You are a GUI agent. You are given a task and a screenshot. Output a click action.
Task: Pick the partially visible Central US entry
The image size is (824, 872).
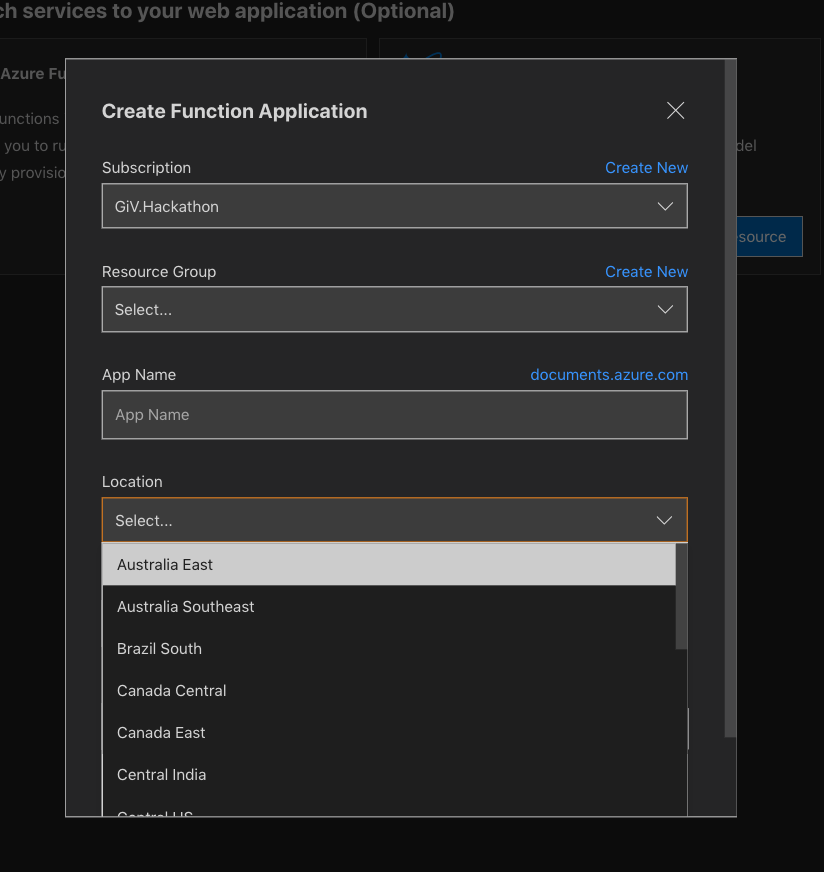tap(390, 812)
